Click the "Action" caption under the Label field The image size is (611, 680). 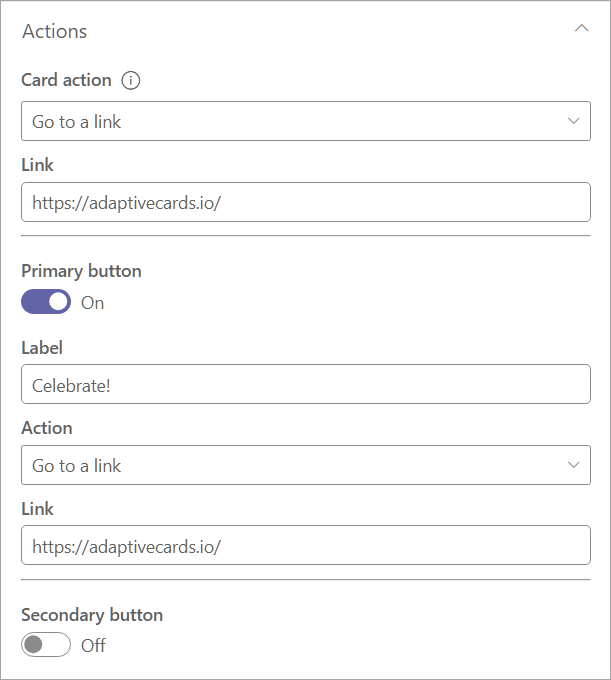[x=47, y=428]
